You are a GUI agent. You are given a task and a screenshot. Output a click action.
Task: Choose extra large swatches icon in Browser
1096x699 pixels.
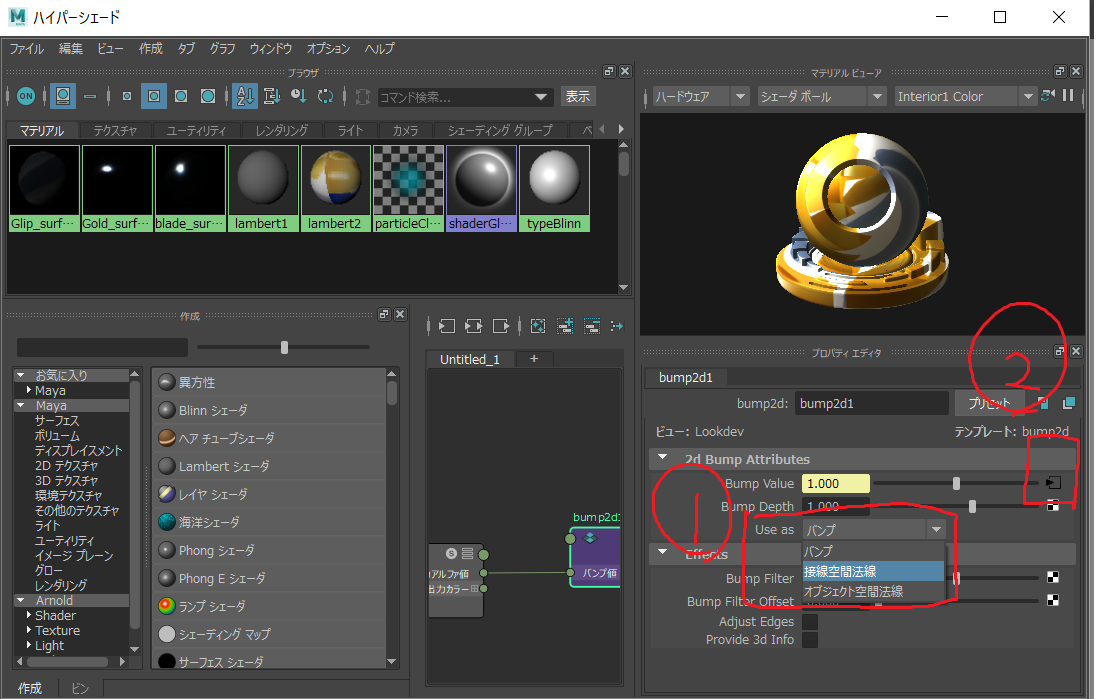coord(208,96)
